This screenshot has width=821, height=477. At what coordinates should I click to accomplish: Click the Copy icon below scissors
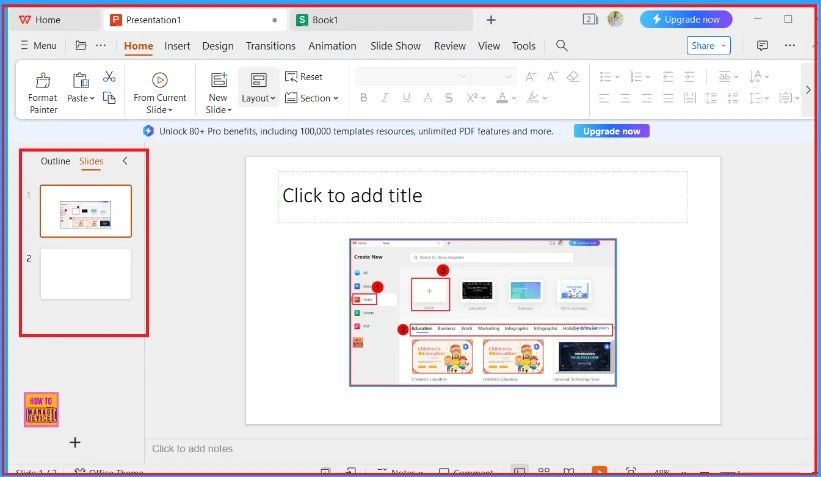click(109, 97)
